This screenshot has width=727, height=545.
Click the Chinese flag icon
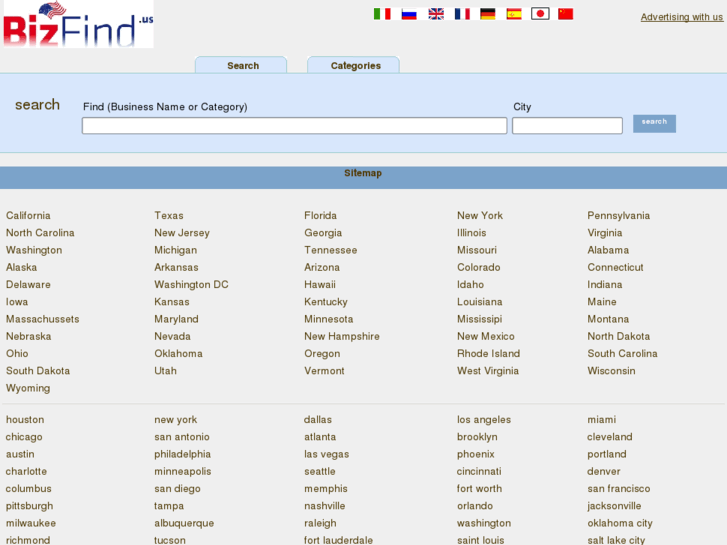click(566, 14)
